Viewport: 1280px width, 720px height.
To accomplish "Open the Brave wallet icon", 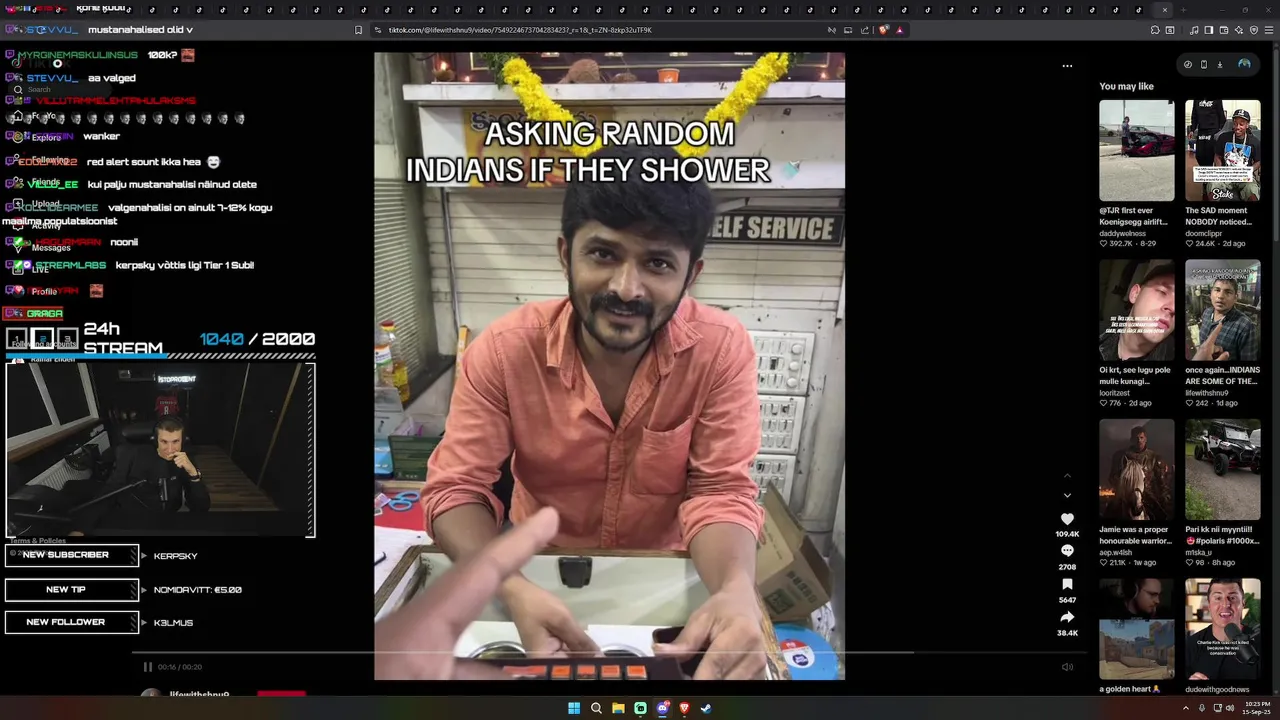I will (1224, 30).
